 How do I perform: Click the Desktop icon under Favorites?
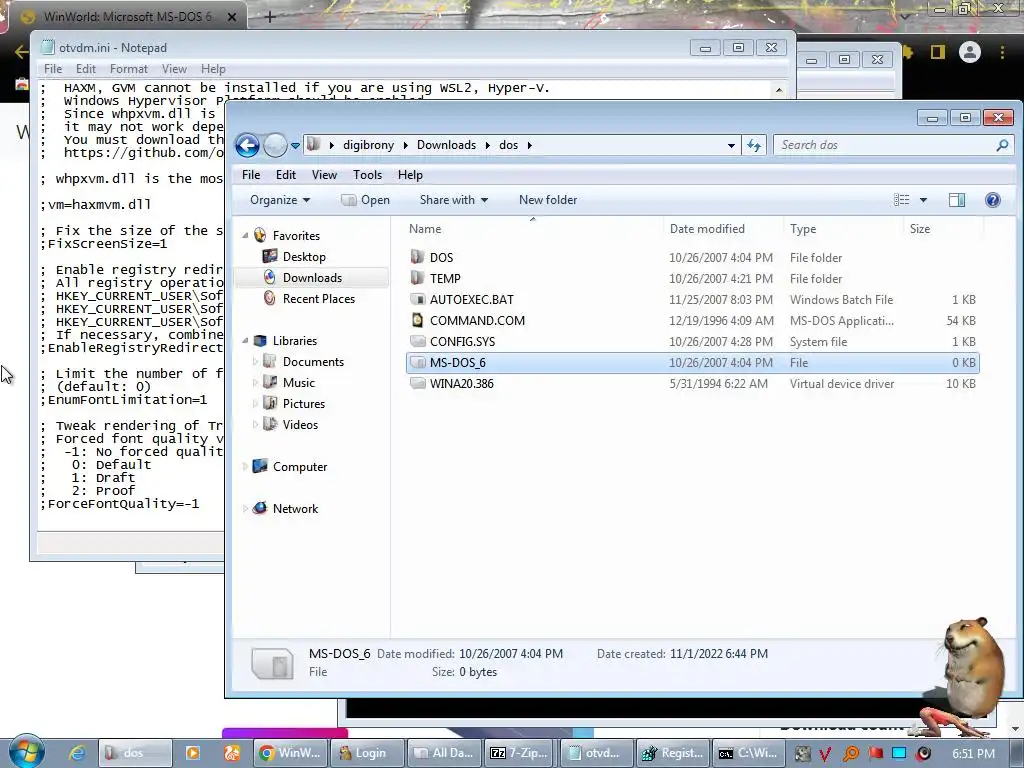269,257
